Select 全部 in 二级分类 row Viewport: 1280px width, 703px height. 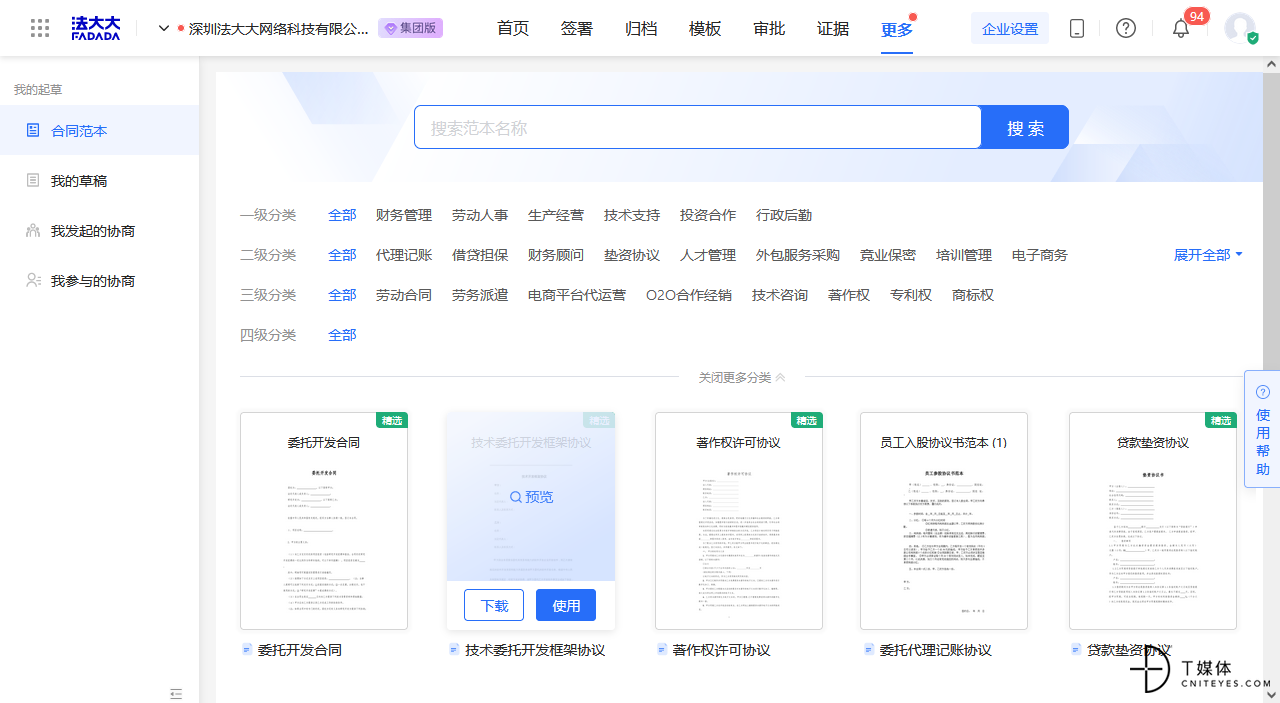[x=342, y=255]
